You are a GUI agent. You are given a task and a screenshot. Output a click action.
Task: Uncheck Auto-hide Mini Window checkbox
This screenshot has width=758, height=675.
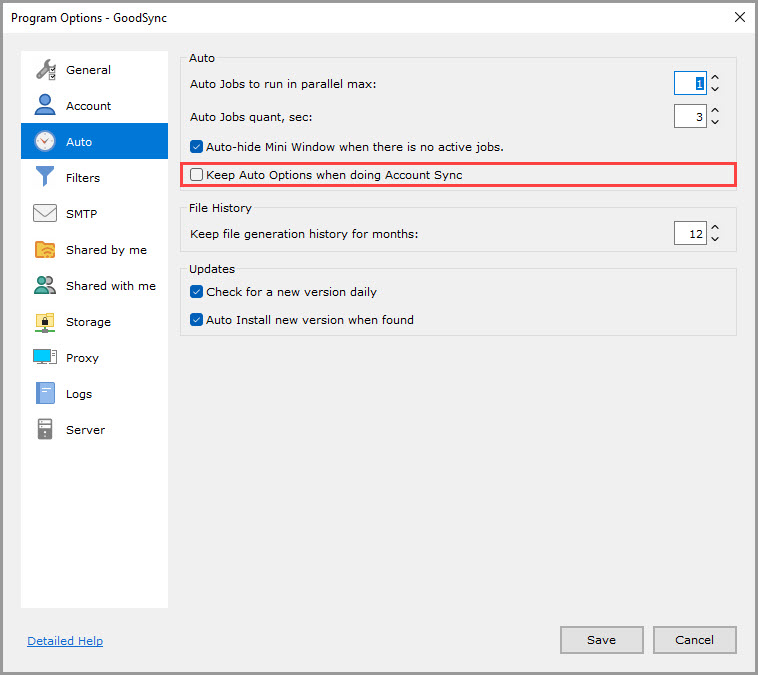pos(196,147)
